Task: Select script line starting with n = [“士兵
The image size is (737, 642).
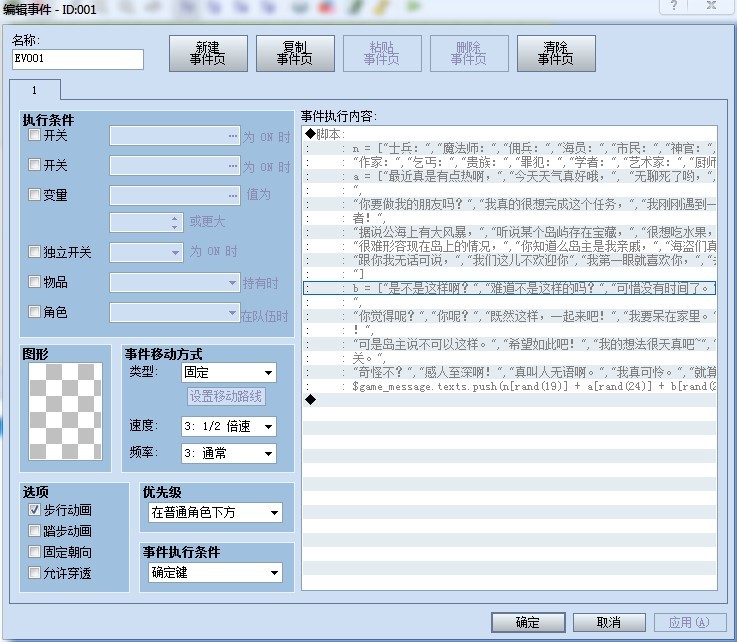Action: tap(510, 149)
